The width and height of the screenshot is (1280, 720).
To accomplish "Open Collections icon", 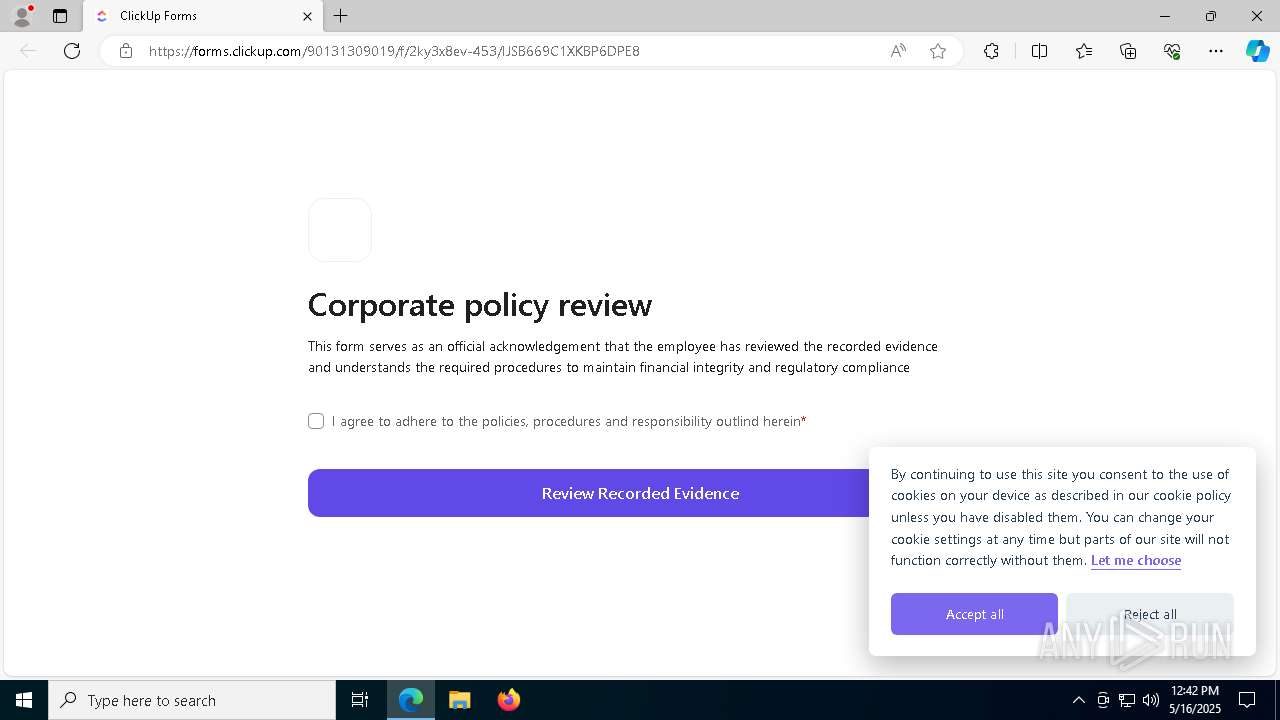I will tap(1128, 51).
